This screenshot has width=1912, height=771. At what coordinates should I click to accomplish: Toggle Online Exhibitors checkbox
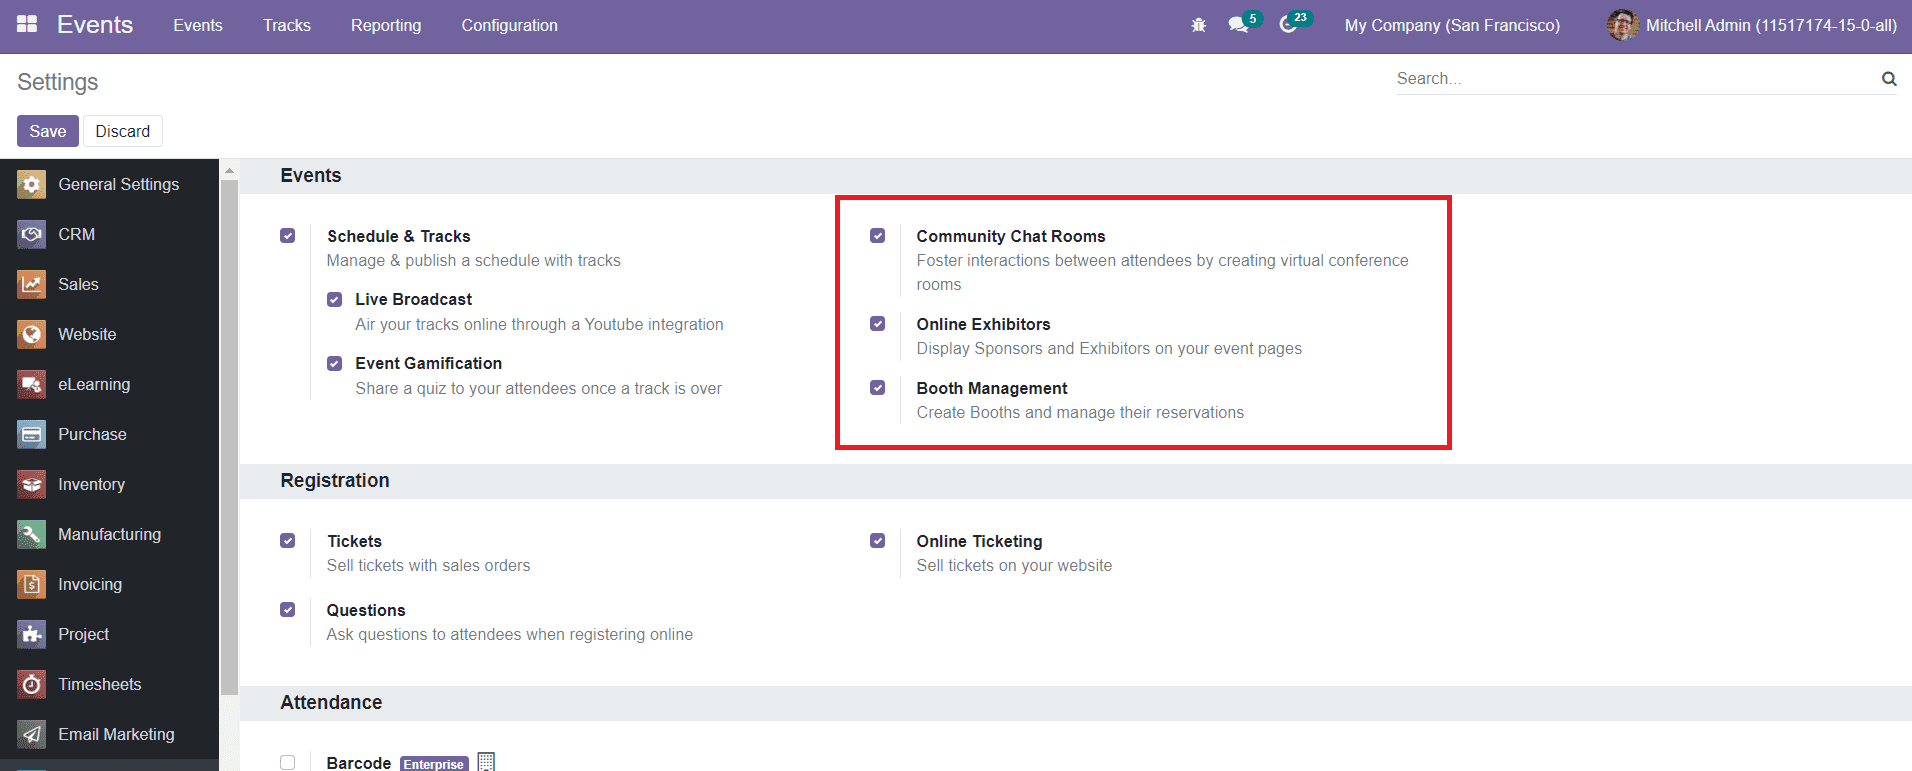pyautogui.click(x=878, y=324)
